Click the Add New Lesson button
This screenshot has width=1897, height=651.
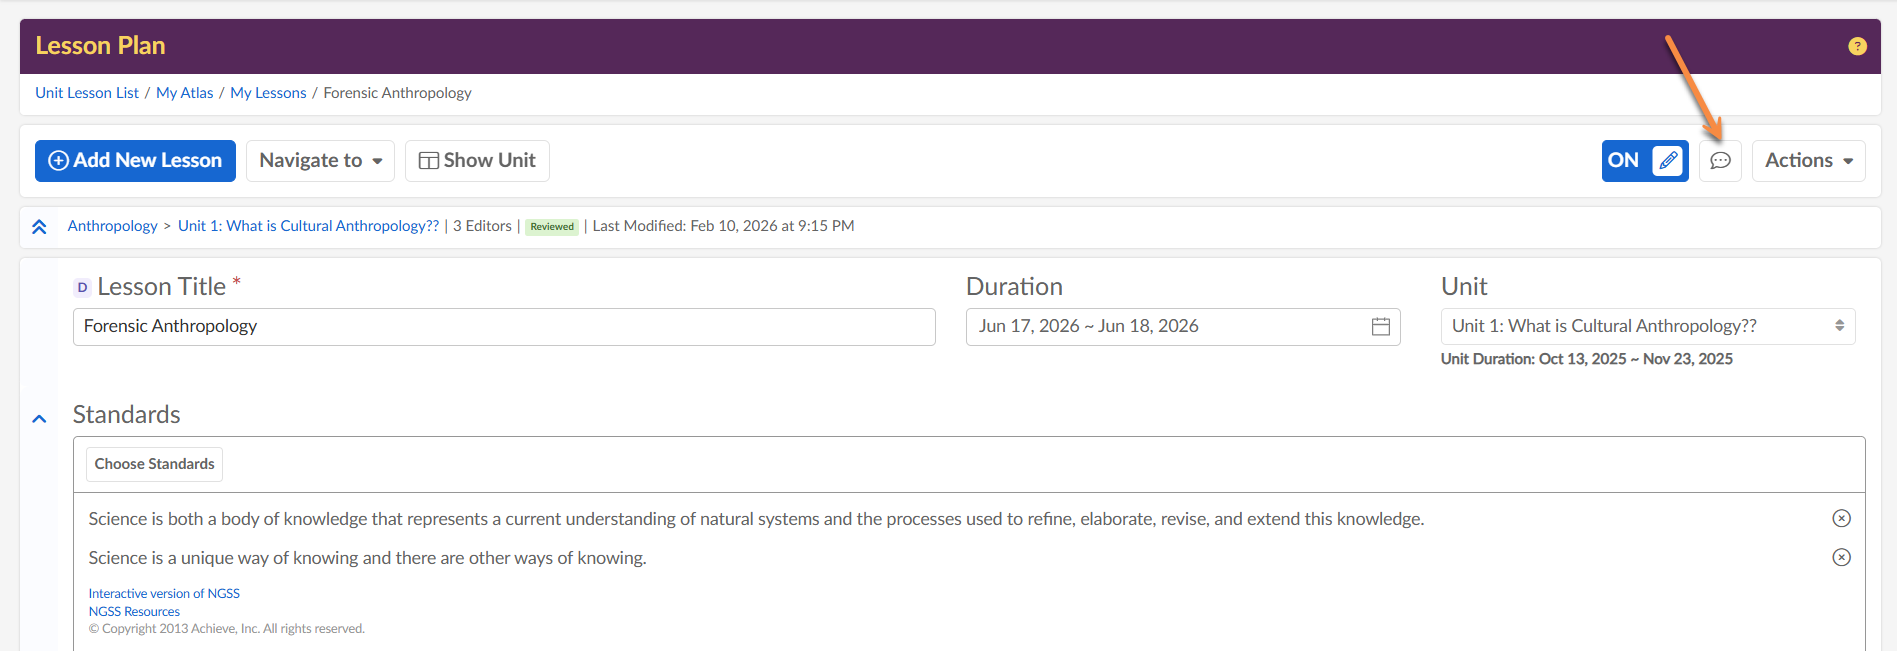click(x=135, y=161)
